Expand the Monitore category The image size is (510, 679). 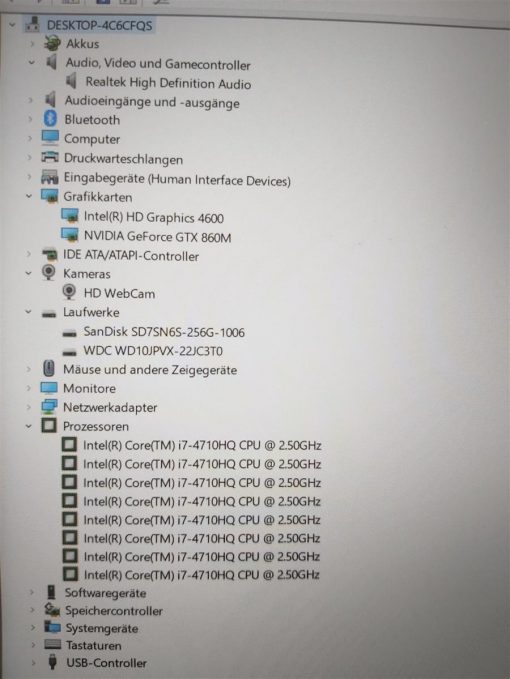(29, 388)
